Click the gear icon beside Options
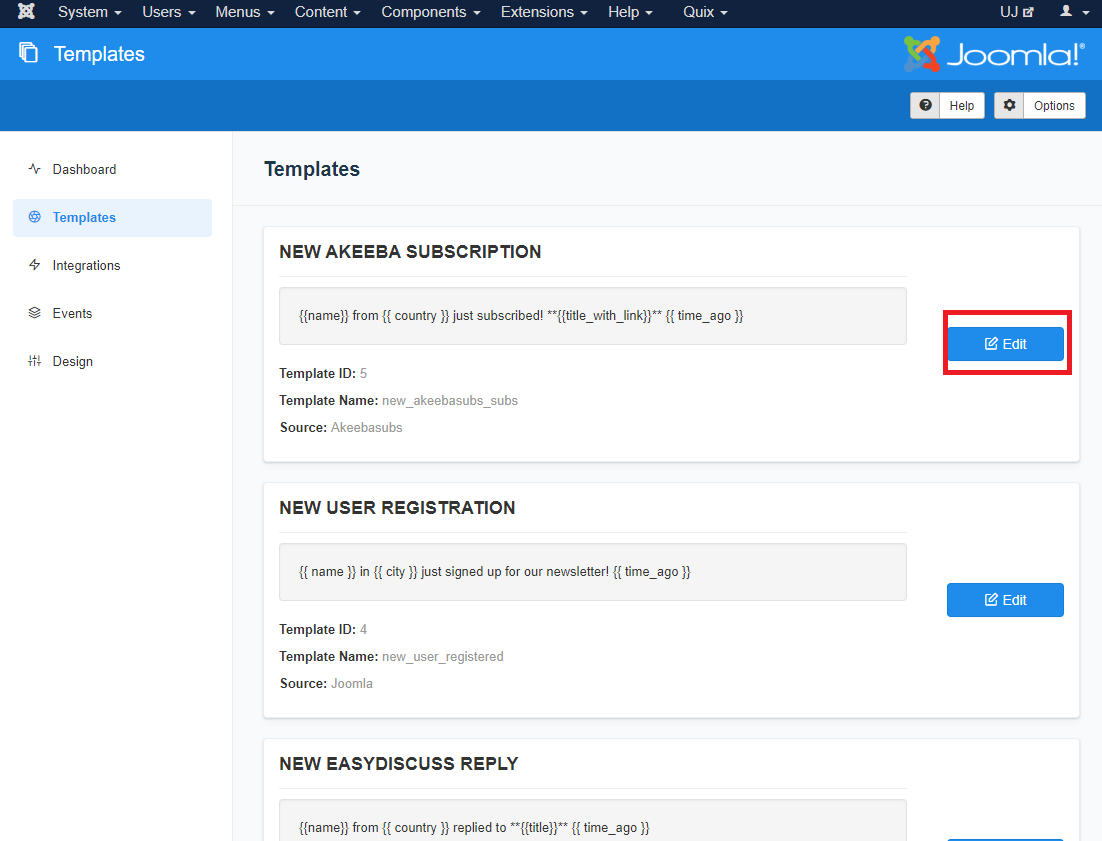 click(x=1009, y=105)
